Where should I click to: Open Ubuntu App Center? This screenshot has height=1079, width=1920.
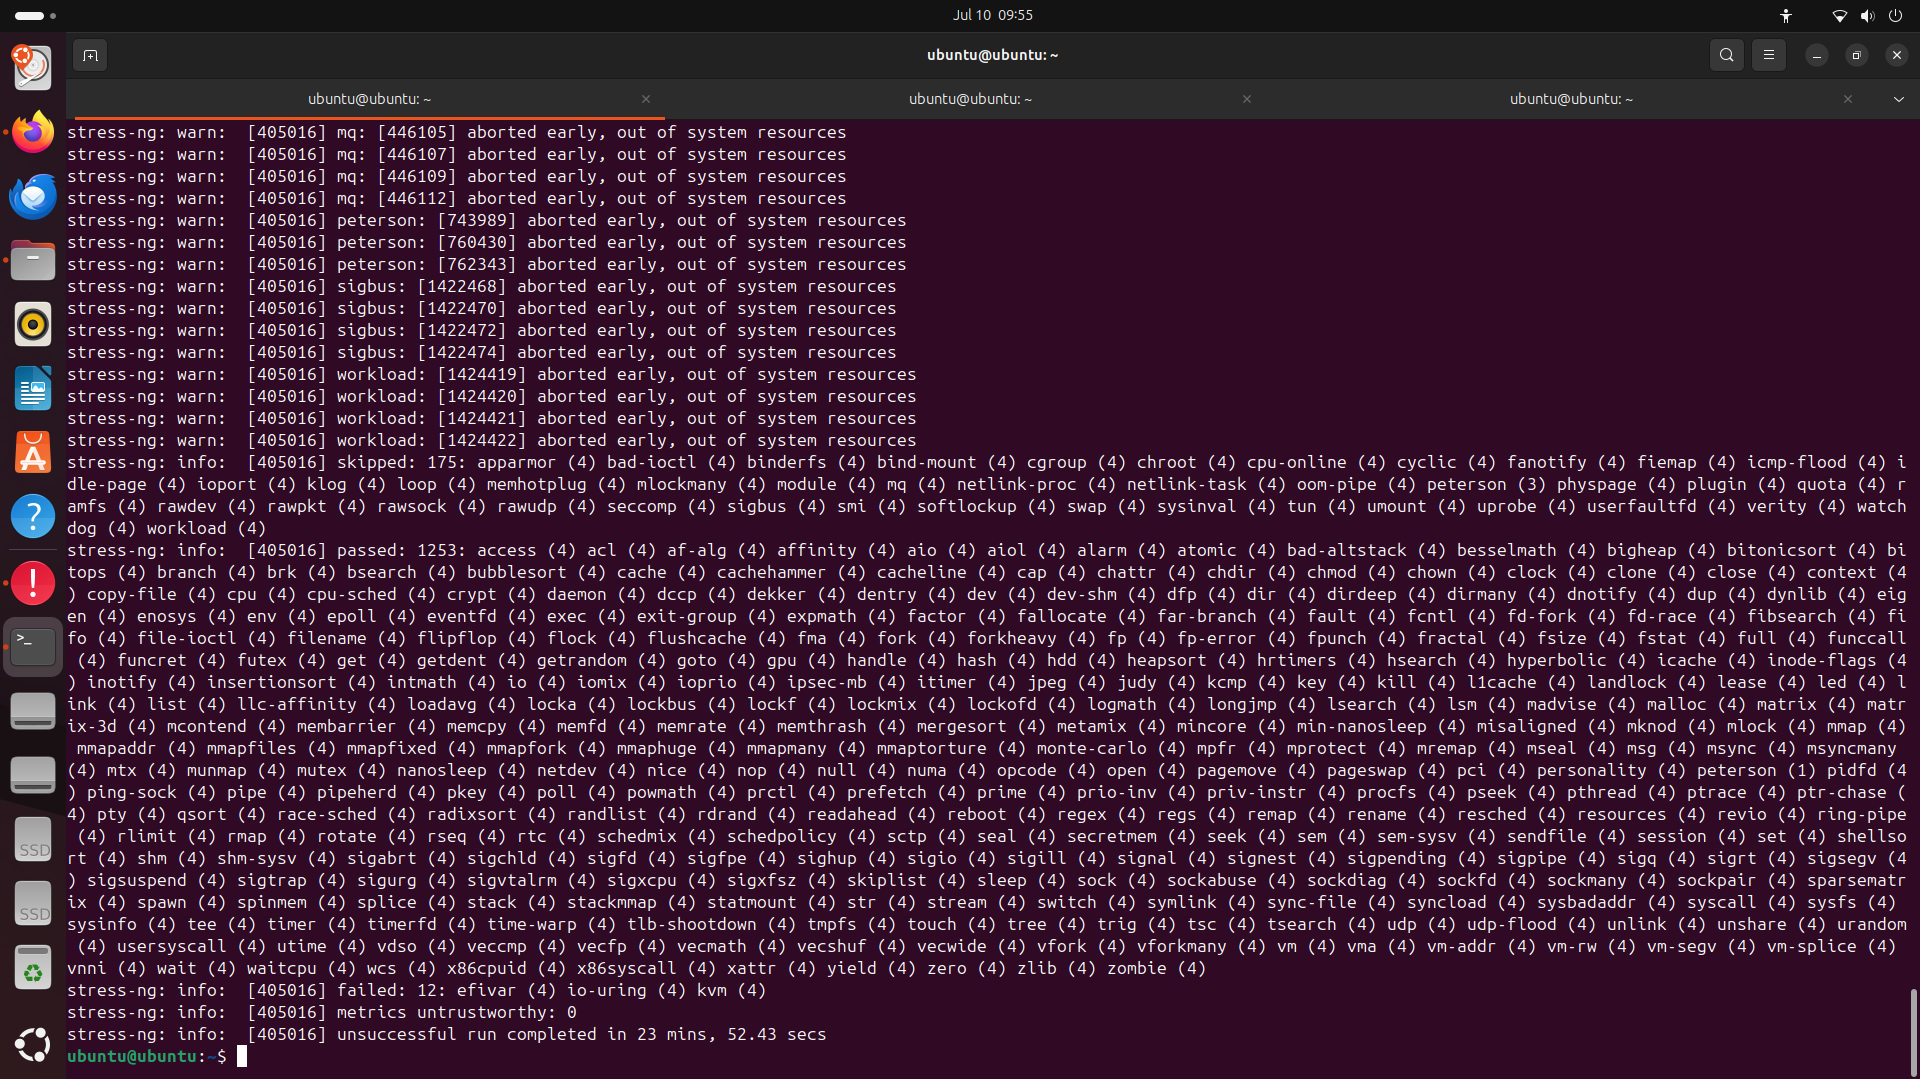point(33,453)
